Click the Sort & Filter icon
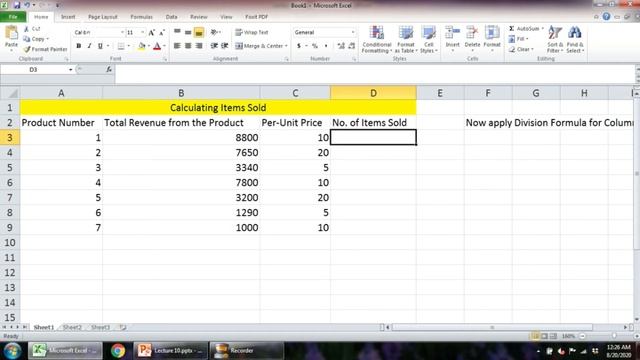Screen dimensions: 640x360 pos(555,33)
